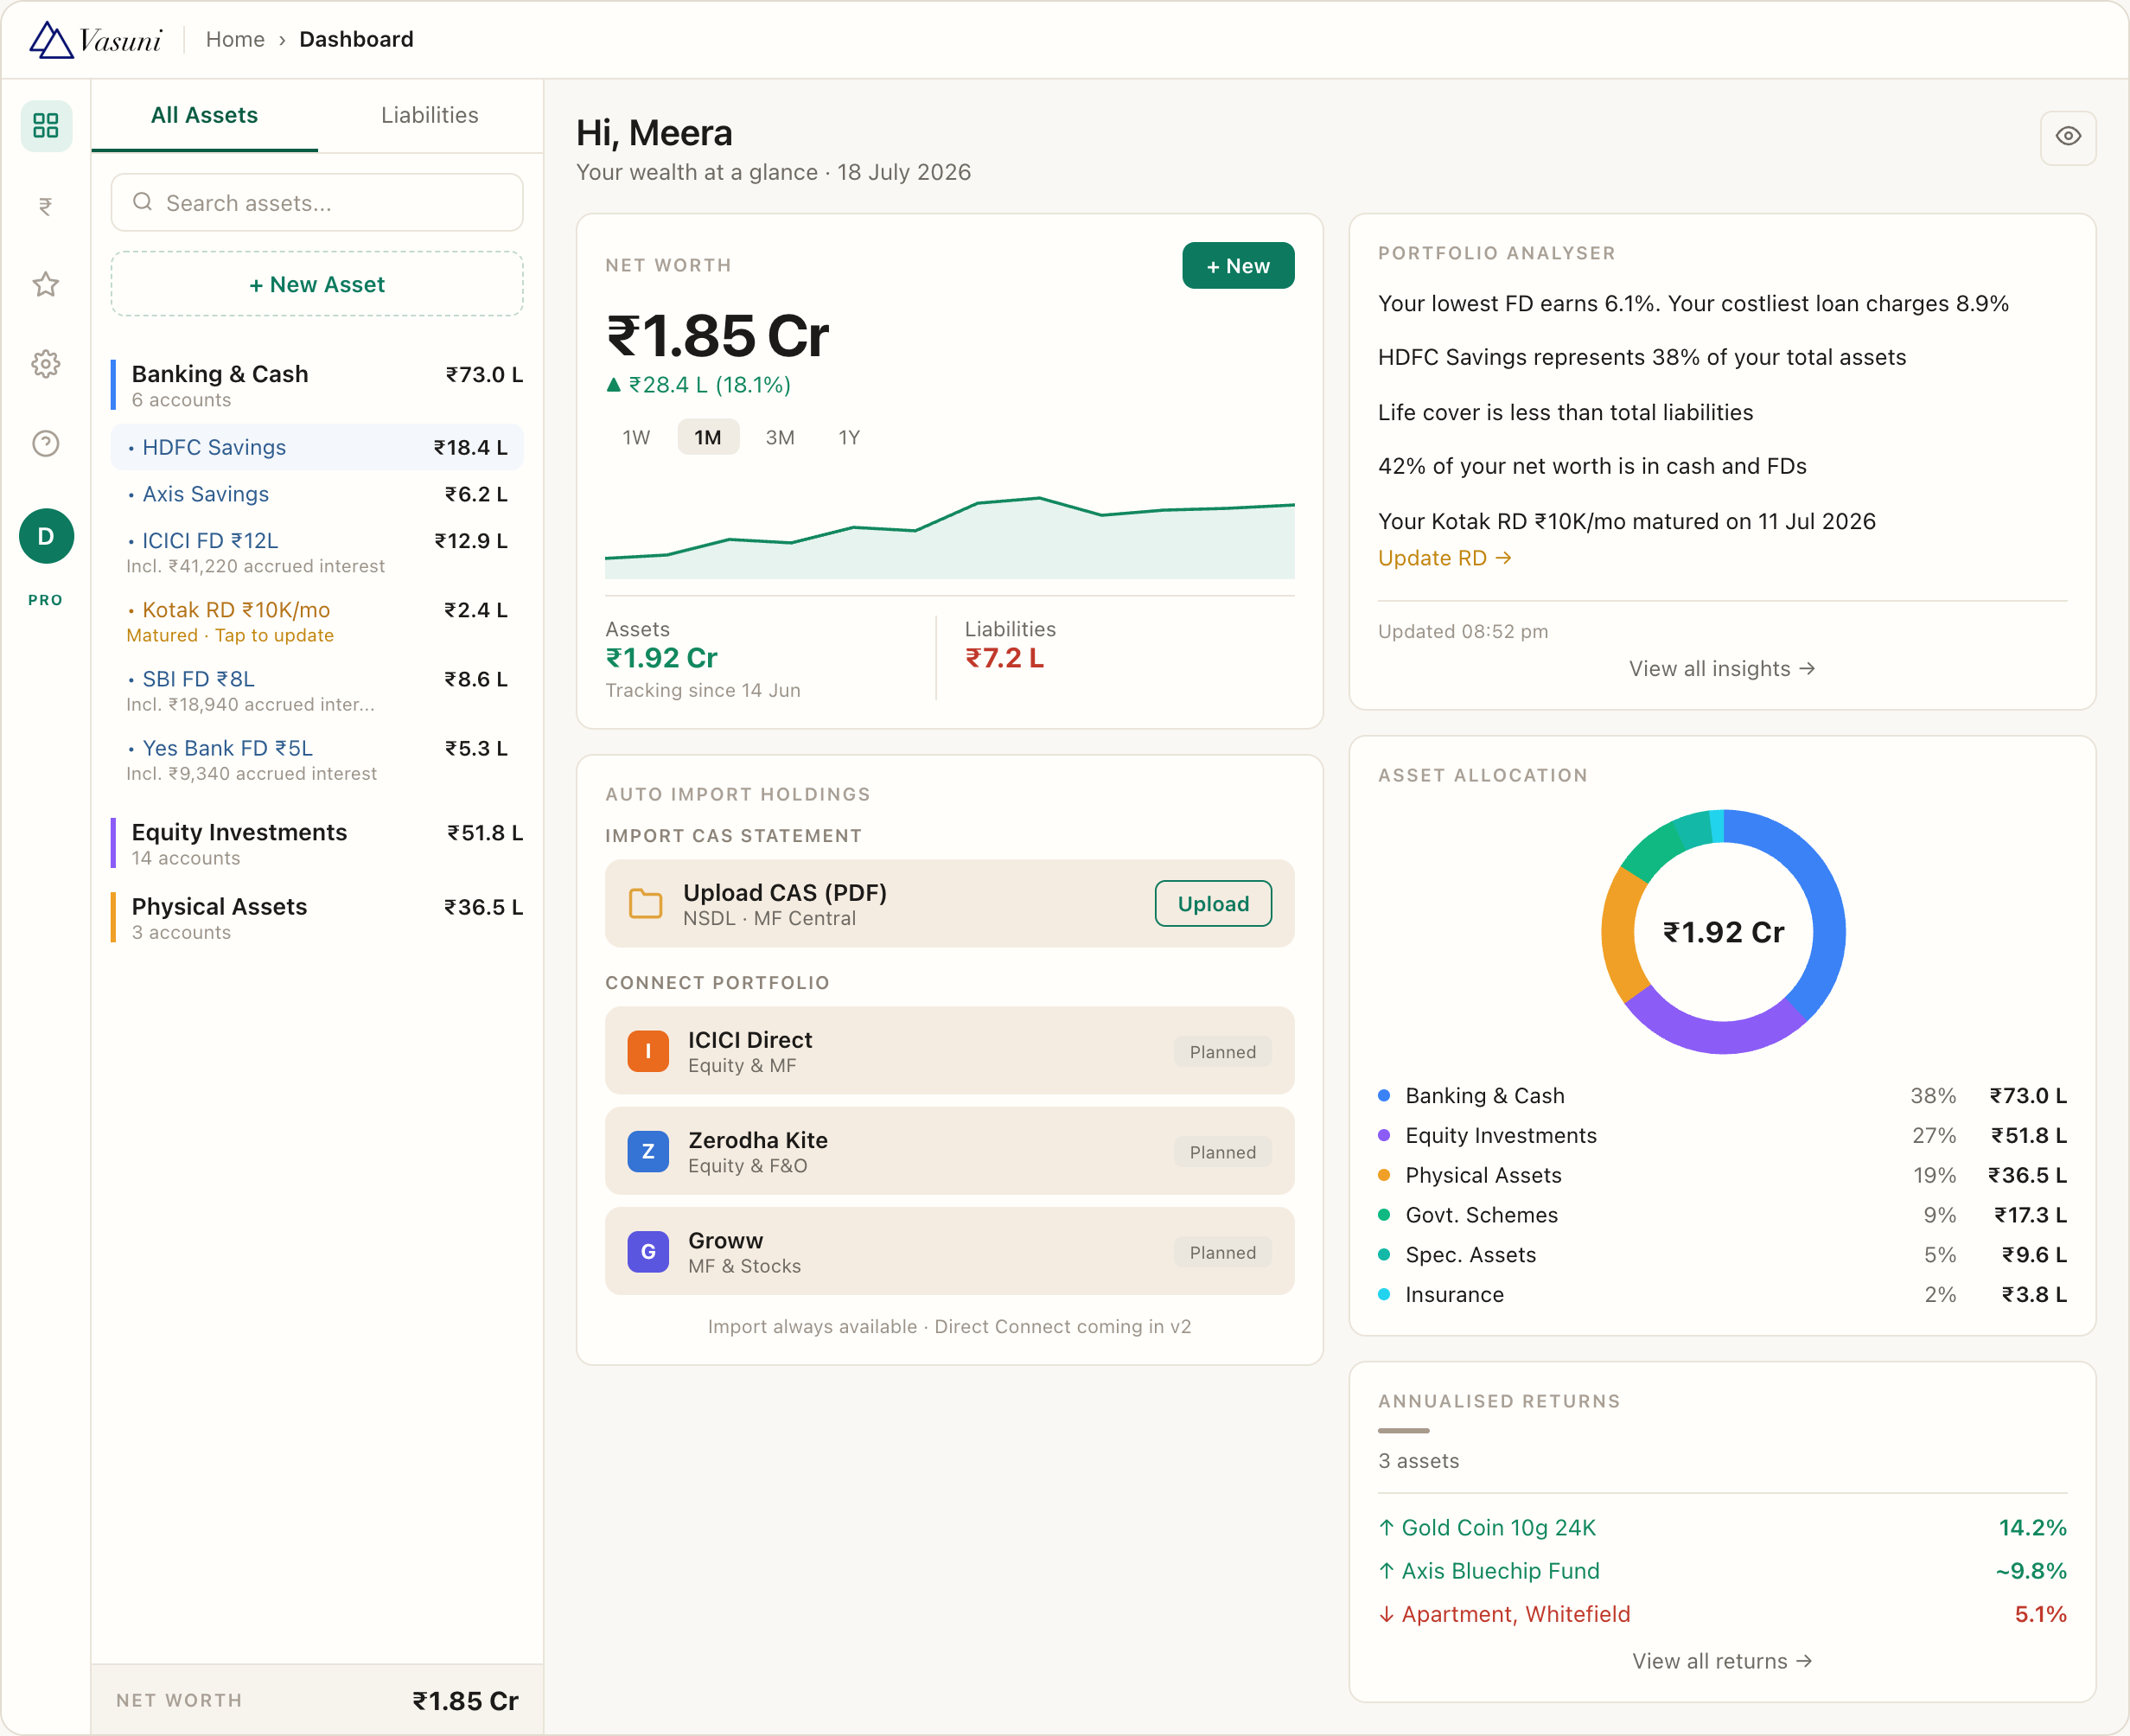
Task: Select the matured Kotak RD ₹10K/mo account
Action: [317, 621]
